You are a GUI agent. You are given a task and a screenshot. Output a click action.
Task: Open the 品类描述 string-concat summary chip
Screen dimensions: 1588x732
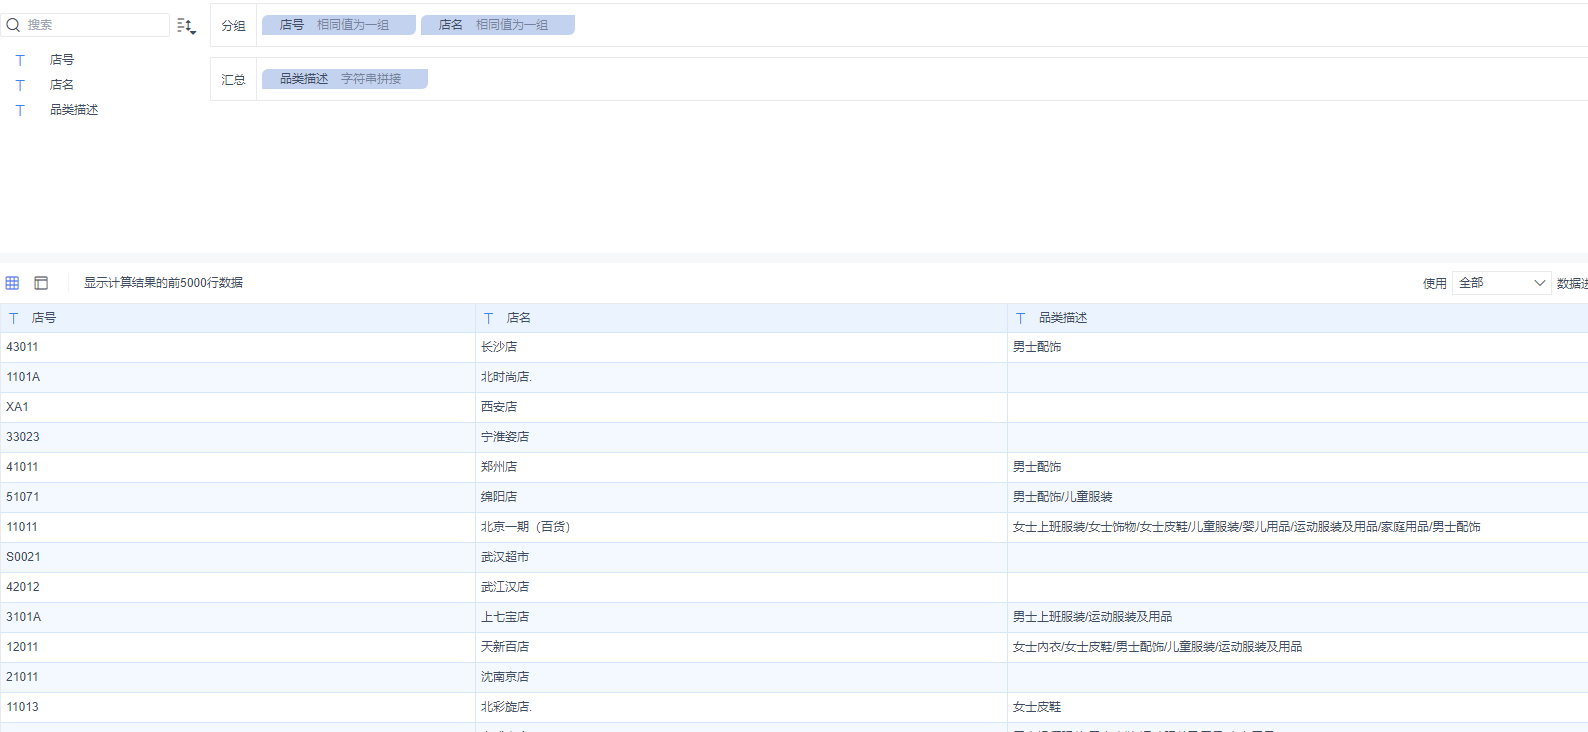click(x=345, y=79)
